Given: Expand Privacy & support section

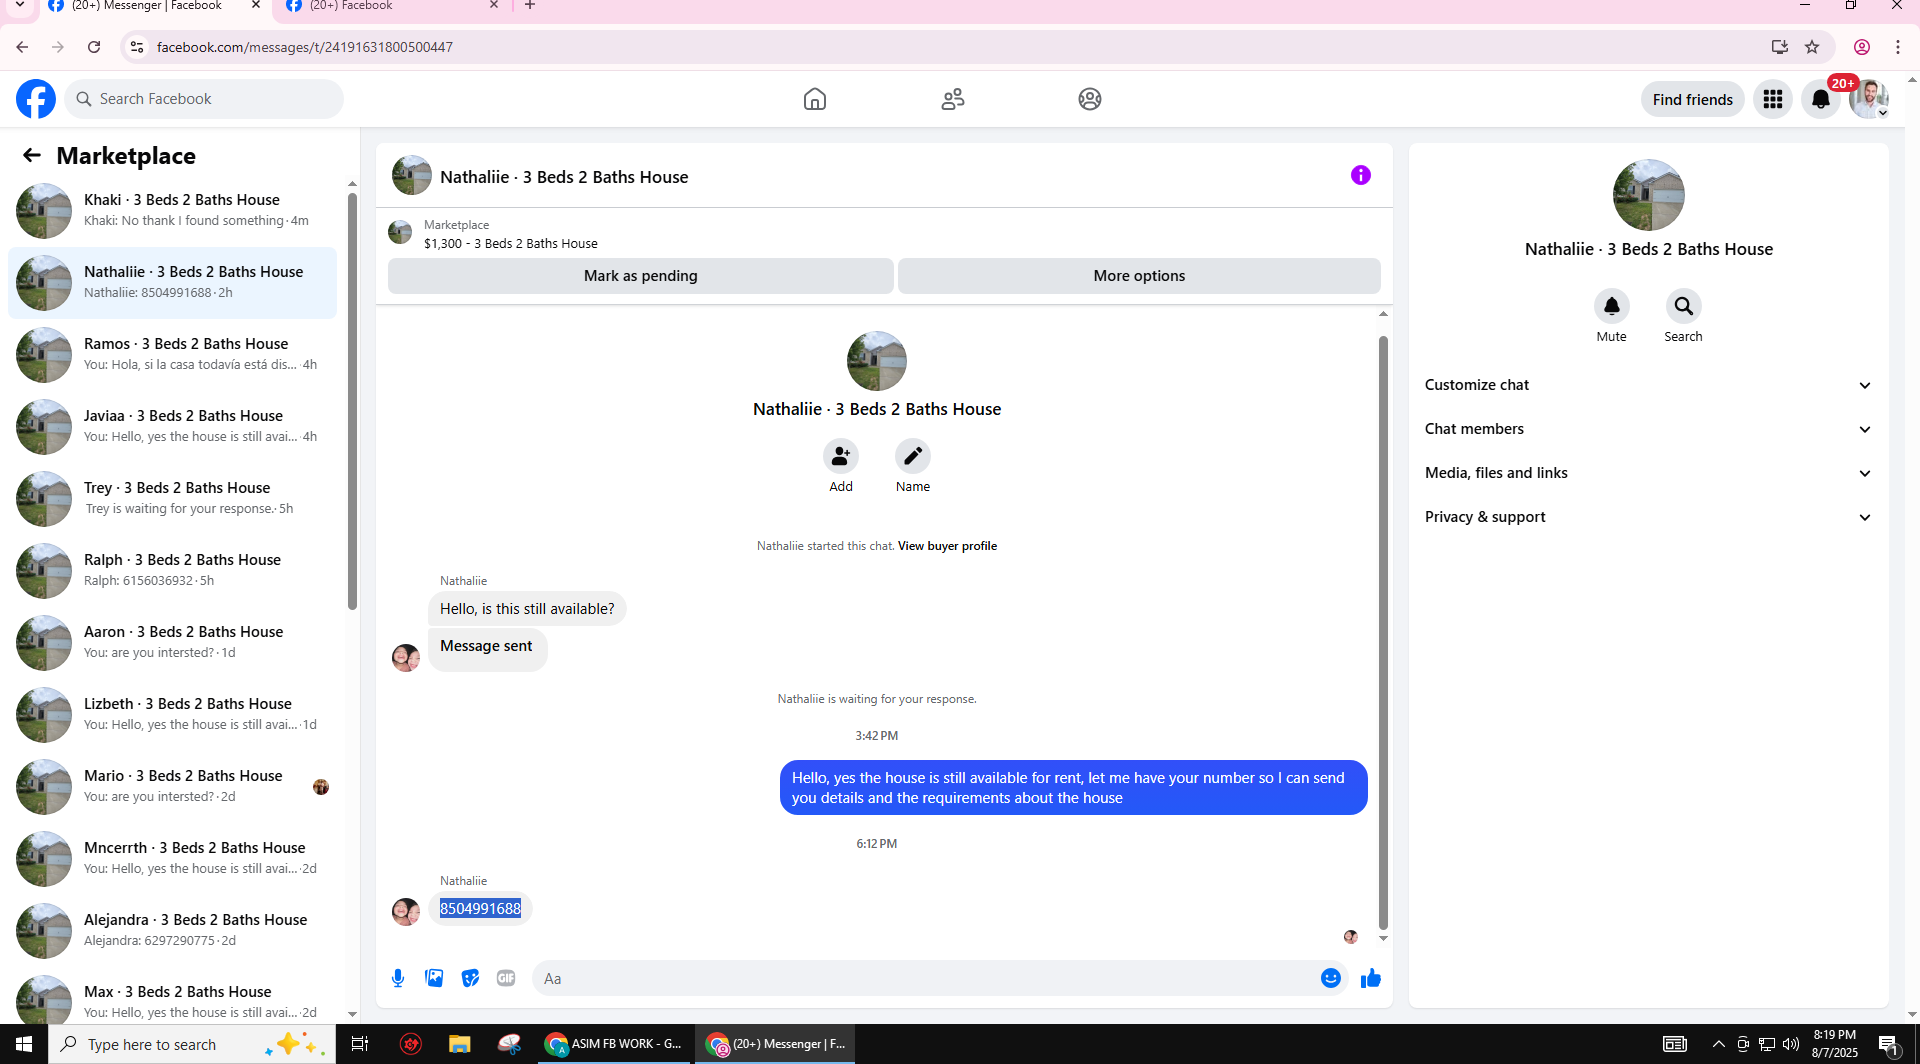Looking at the screenshot, I should (x=1648, y=517).
